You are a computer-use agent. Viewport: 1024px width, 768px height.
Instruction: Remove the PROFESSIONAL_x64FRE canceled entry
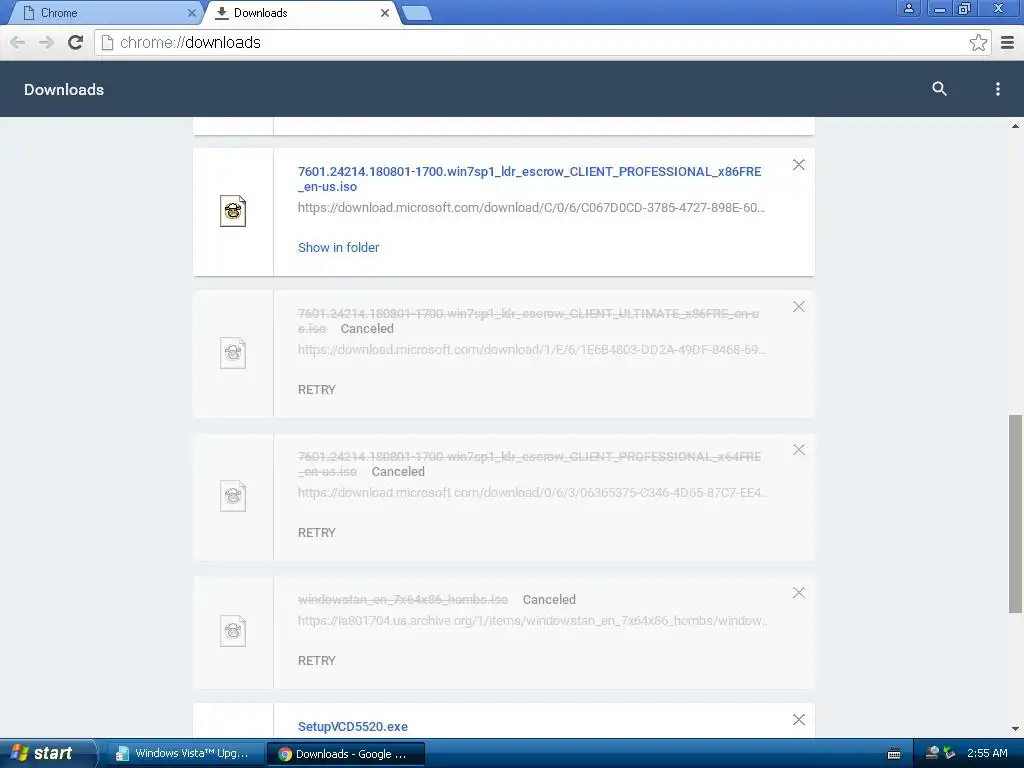click(798, 450)
